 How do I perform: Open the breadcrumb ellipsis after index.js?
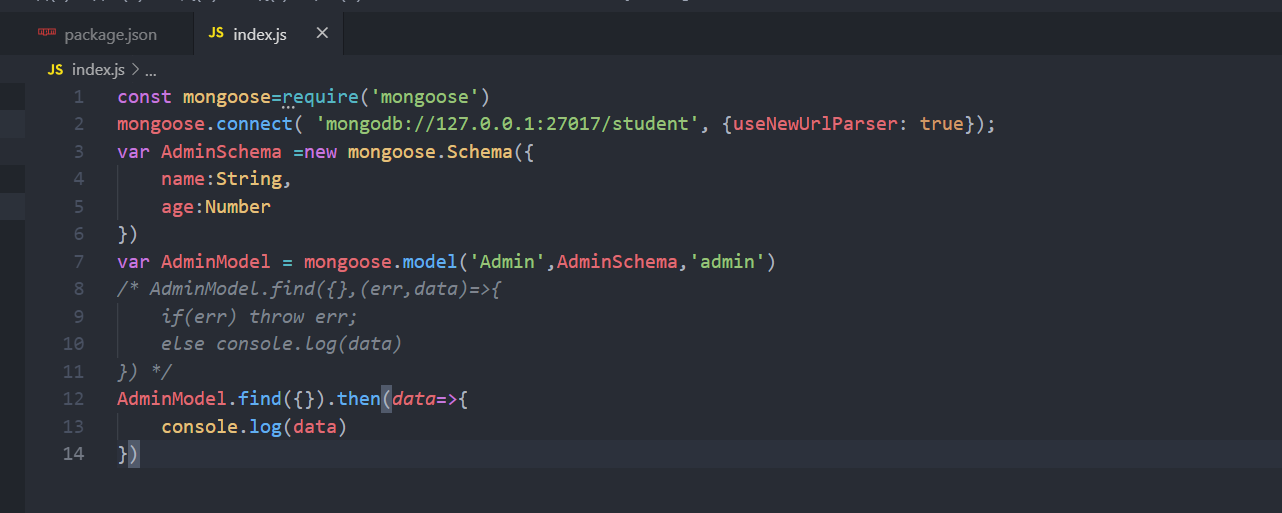tap(152, 71)
